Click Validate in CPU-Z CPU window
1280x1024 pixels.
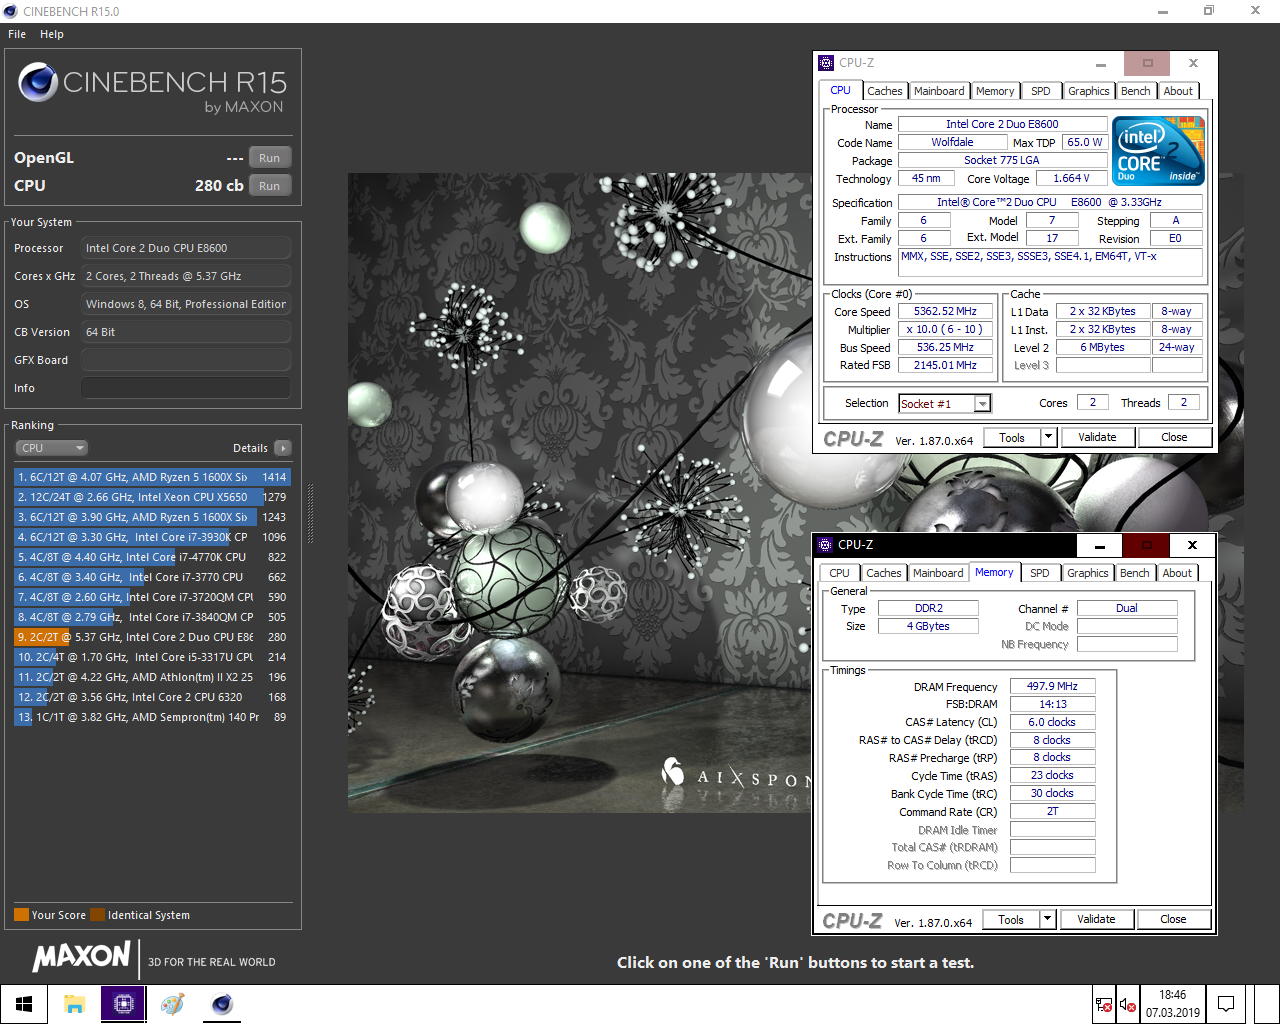tap(1097, 437)
